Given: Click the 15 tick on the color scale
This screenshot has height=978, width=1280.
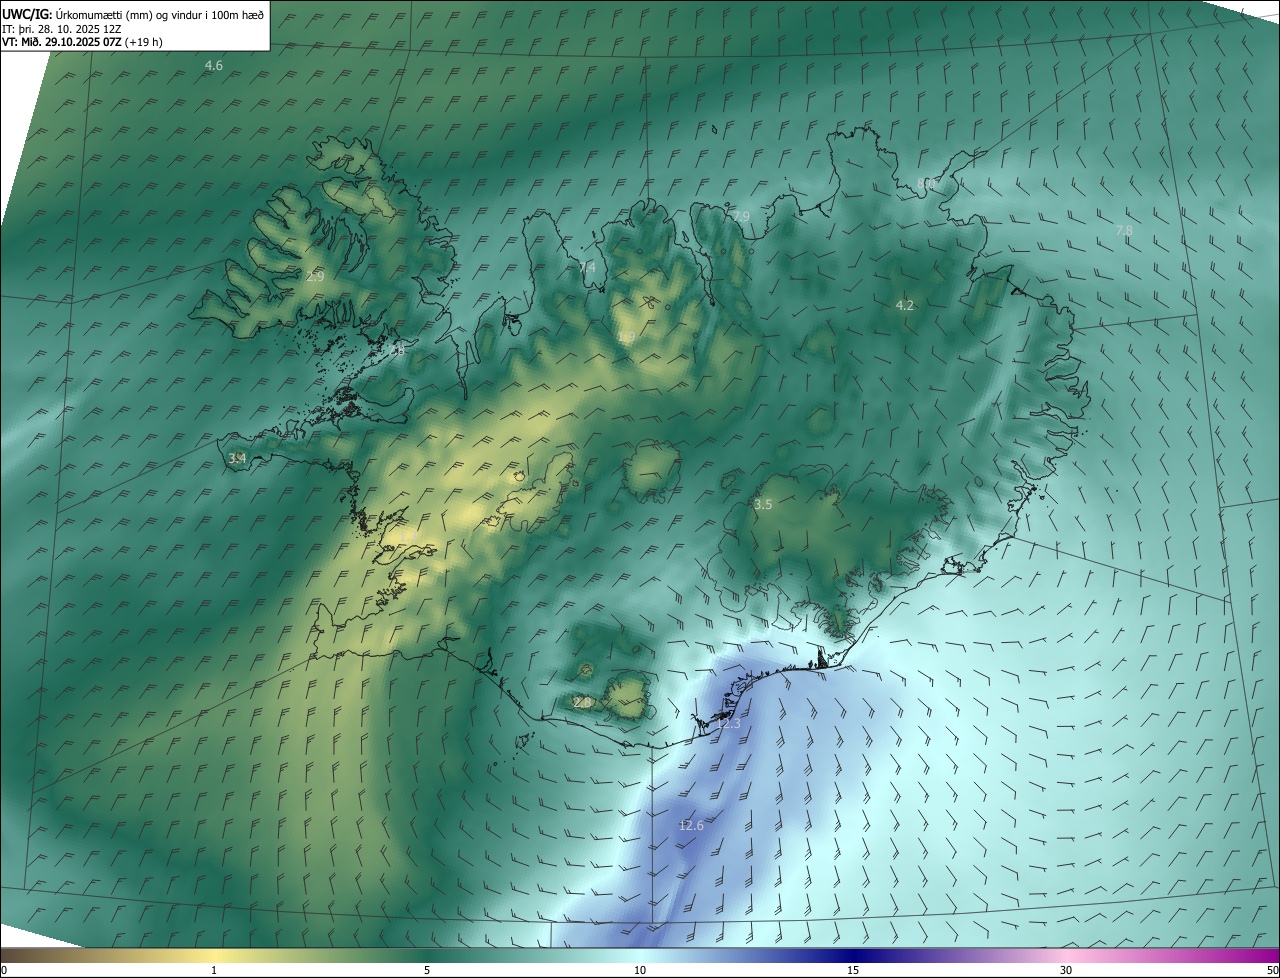Looking at the screenshot, I should pyautogui.click(x=853, y=971).
